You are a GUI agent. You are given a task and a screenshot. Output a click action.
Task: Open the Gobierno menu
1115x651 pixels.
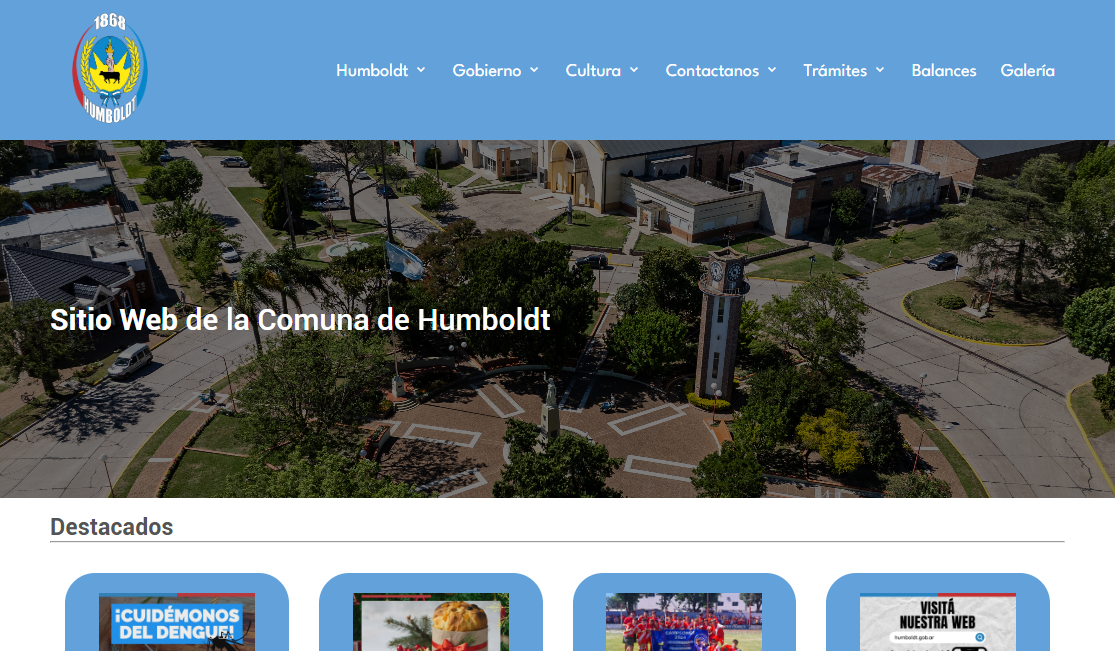pyautogui.click(x=487, y=70)
